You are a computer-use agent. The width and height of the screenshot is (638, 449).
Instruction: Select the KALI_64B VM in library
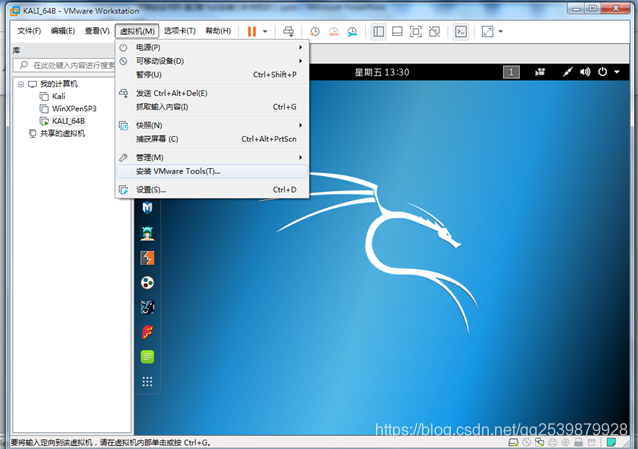coord(68,121)
